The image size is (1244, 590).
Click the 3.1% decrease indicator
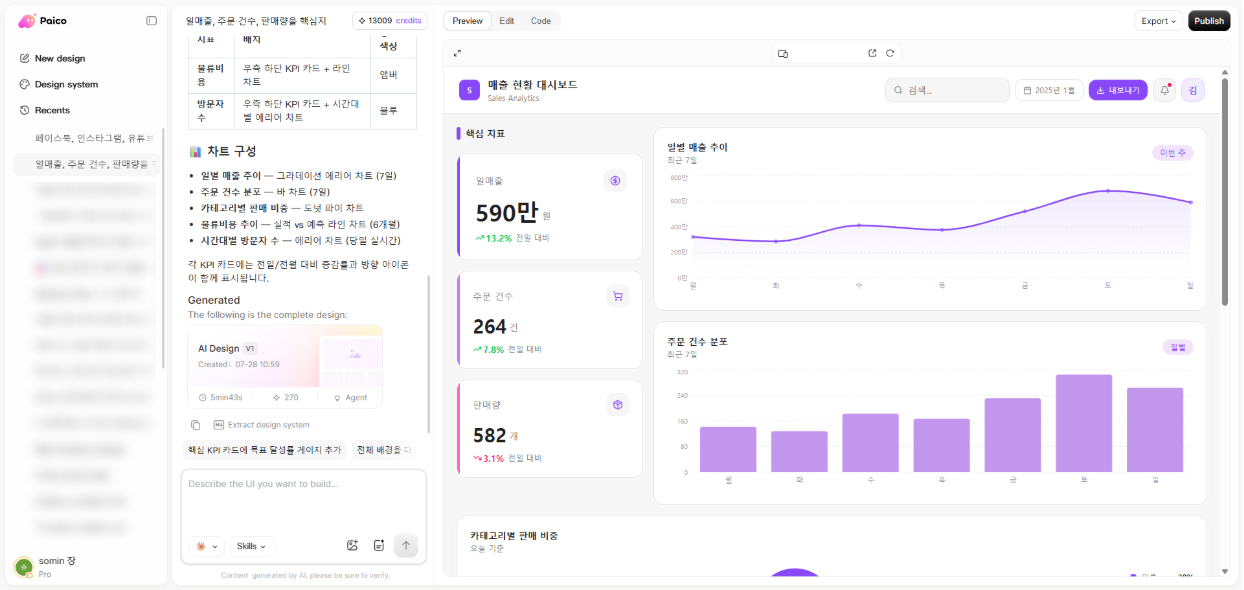coord(489,458)
